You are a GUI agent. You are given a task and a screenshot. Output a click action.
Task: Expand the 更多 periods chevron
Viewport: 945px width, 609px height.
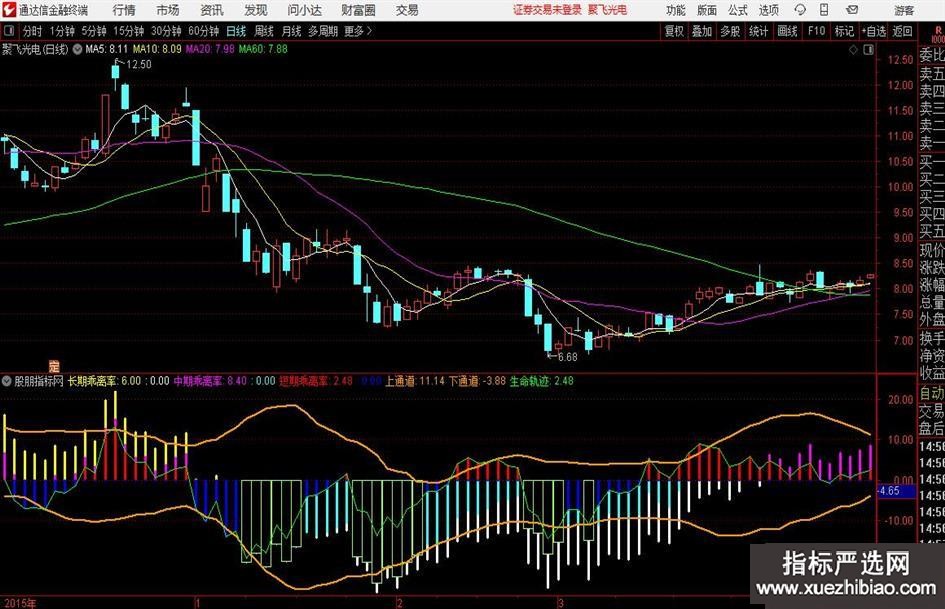(x=369, y=31)
